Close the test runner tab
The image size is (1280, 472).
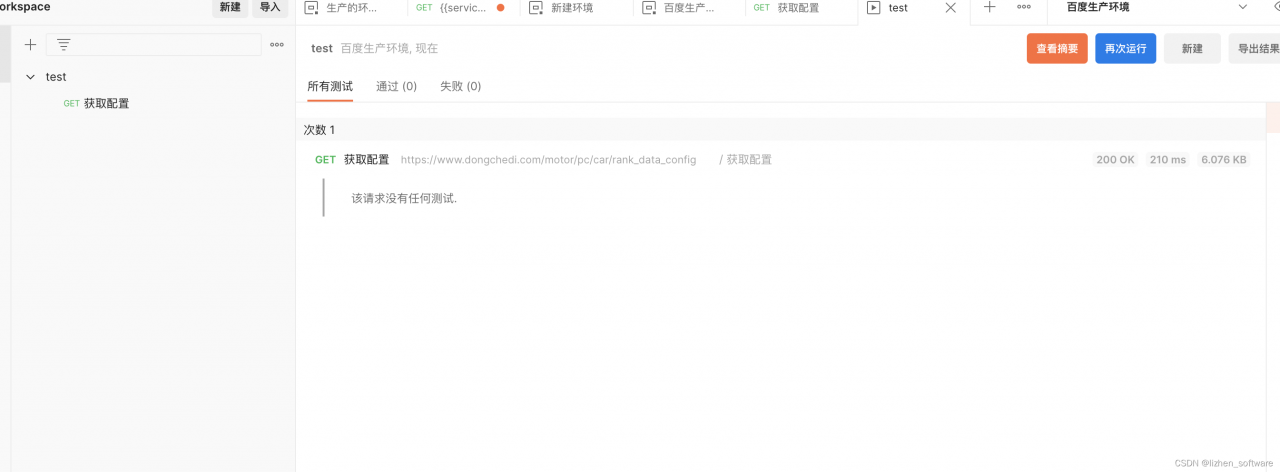click(x=951, y=8)
